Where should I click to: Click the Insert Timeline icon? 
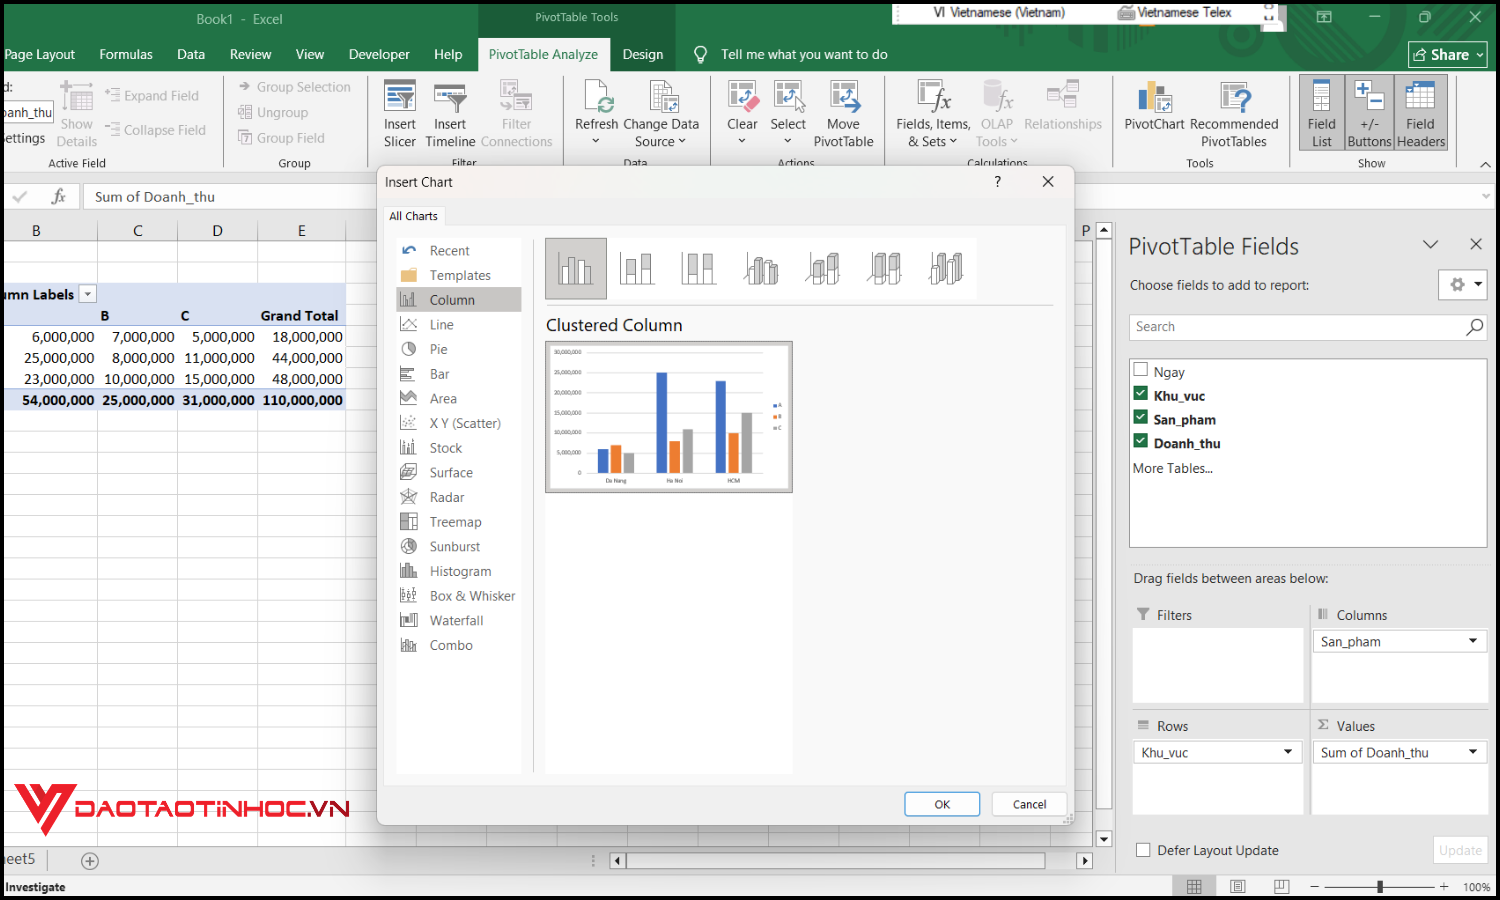[x=450, y=110]
